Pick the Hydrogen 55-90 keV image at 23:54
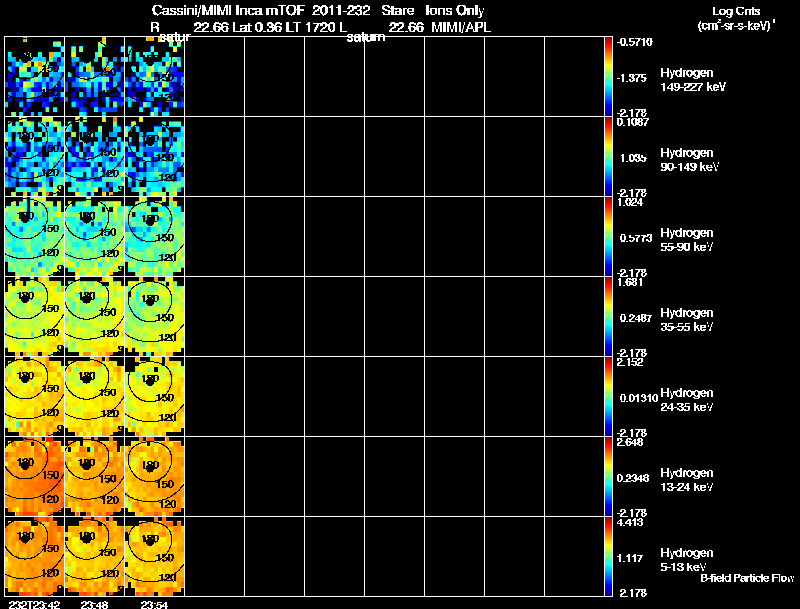The image size is (800, 609). click(x=155, y=237)
